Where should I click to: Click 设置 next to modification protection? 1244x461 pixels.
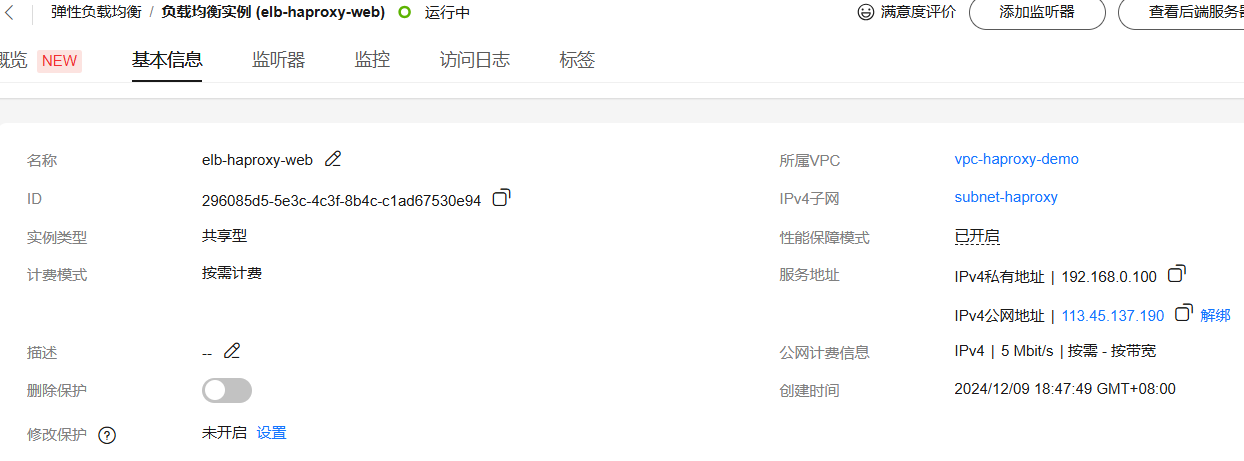272,433
